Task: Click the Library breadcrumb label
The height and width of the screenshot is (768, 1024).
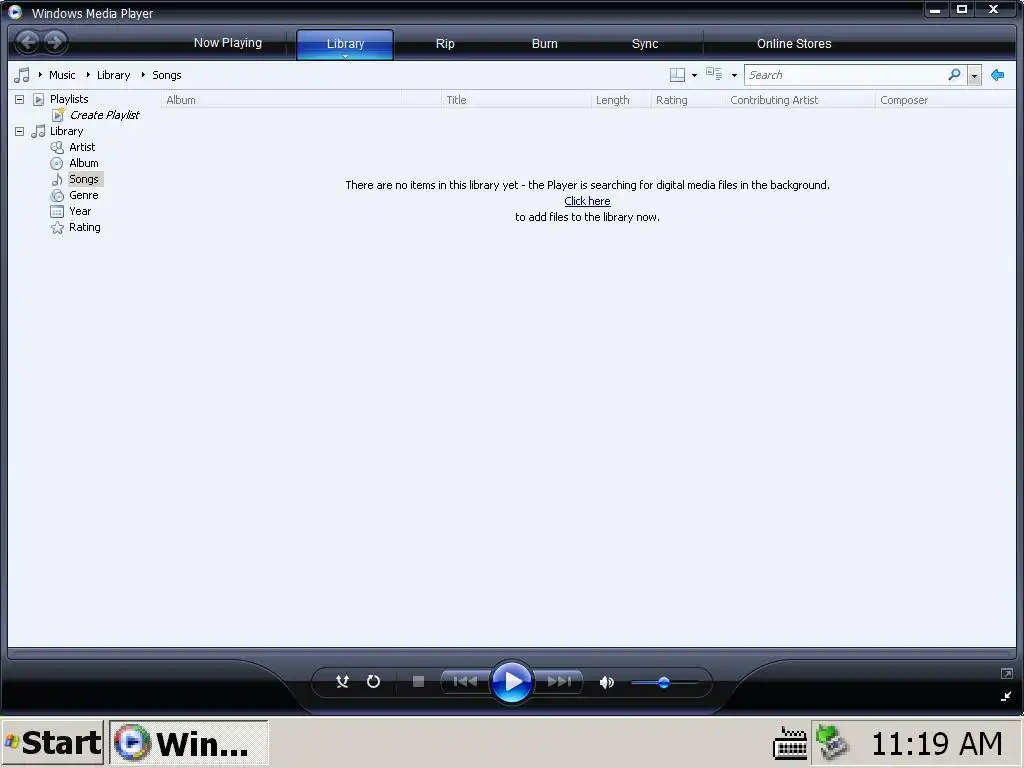Action: pos(114,75)
